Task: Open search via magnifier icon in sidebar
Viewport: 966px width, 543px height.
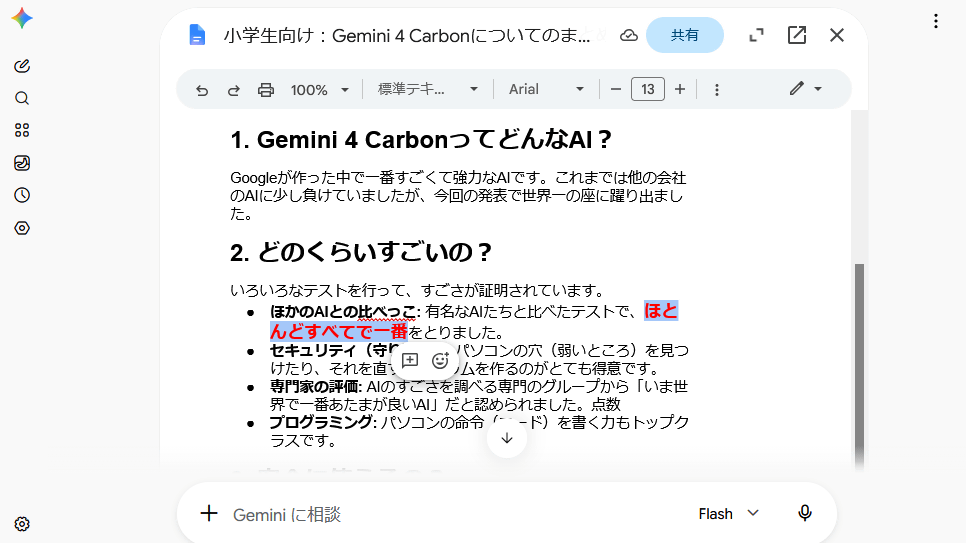Action: 22,98
